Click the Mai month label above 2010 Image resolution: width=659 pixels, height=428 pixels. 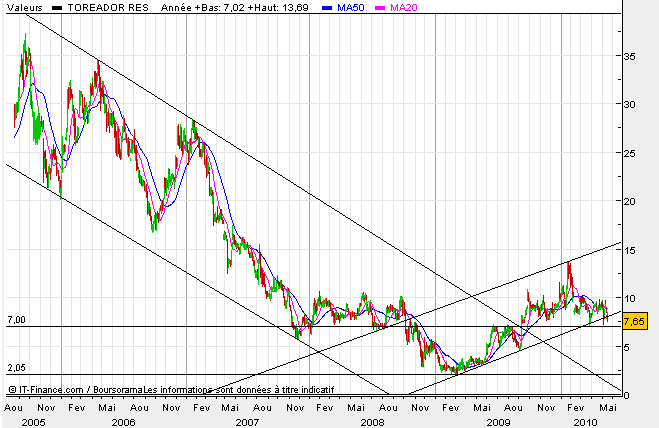click(608, 407)
